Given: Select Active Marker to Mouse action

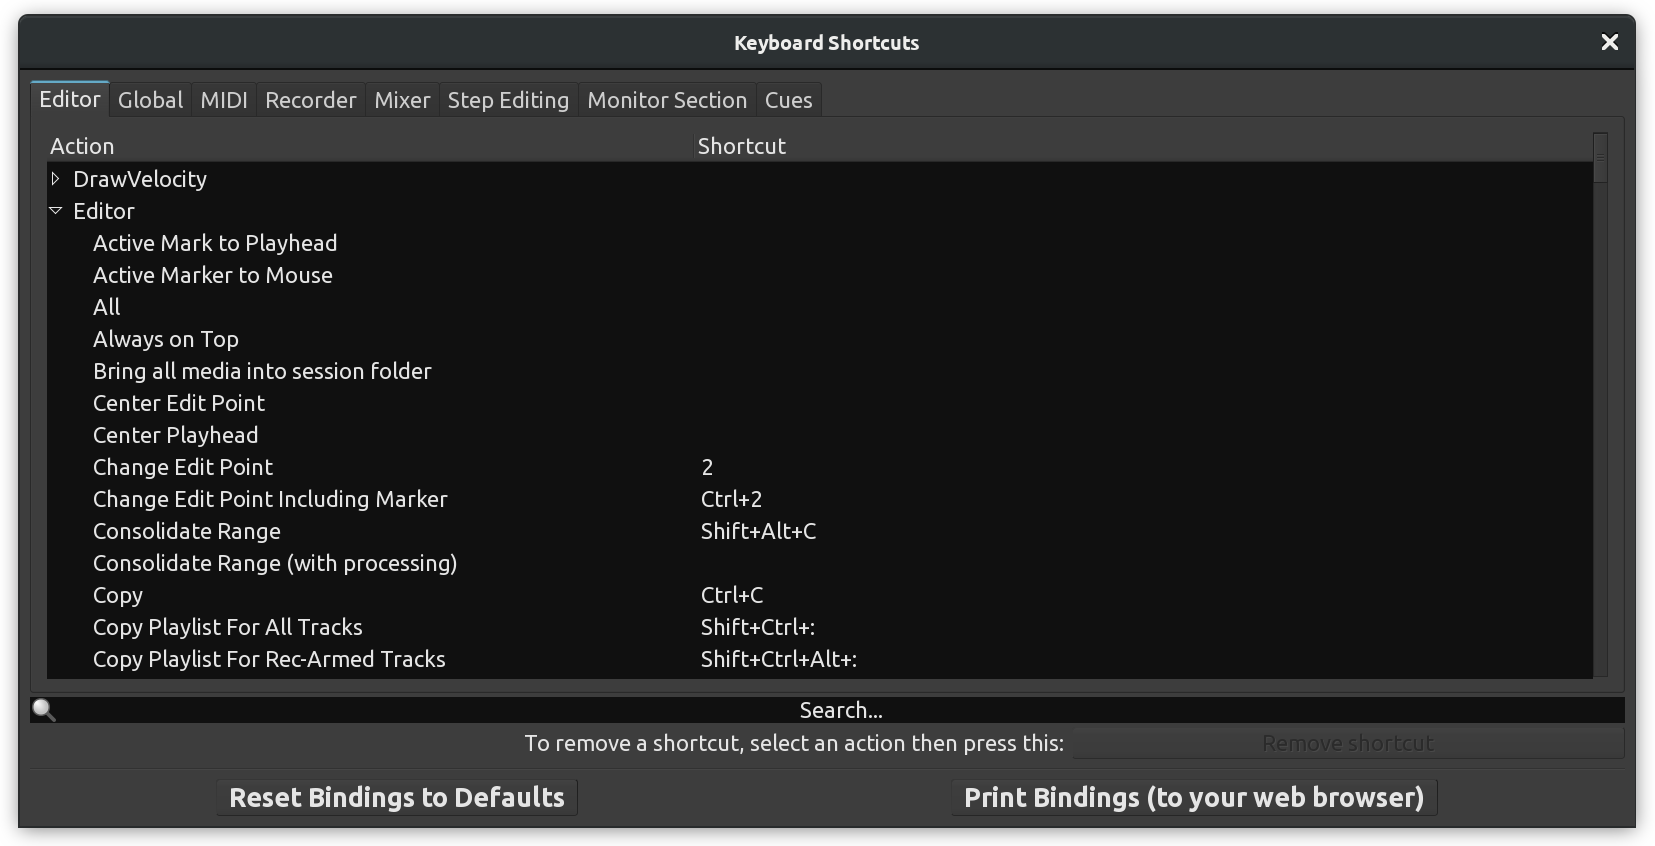Looking at the screenshot, I should 820,275.
